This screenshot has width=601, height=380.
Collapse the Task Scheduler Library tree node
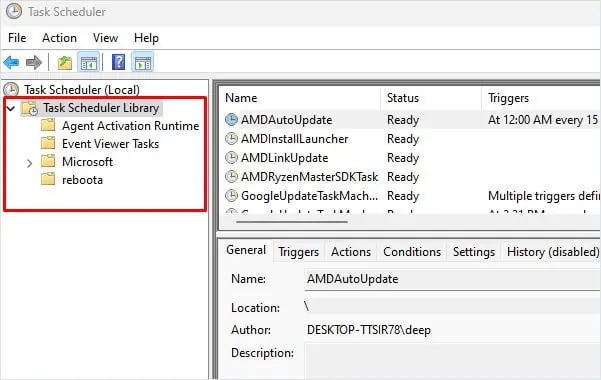pyautogui.click(x=11, y=109)
